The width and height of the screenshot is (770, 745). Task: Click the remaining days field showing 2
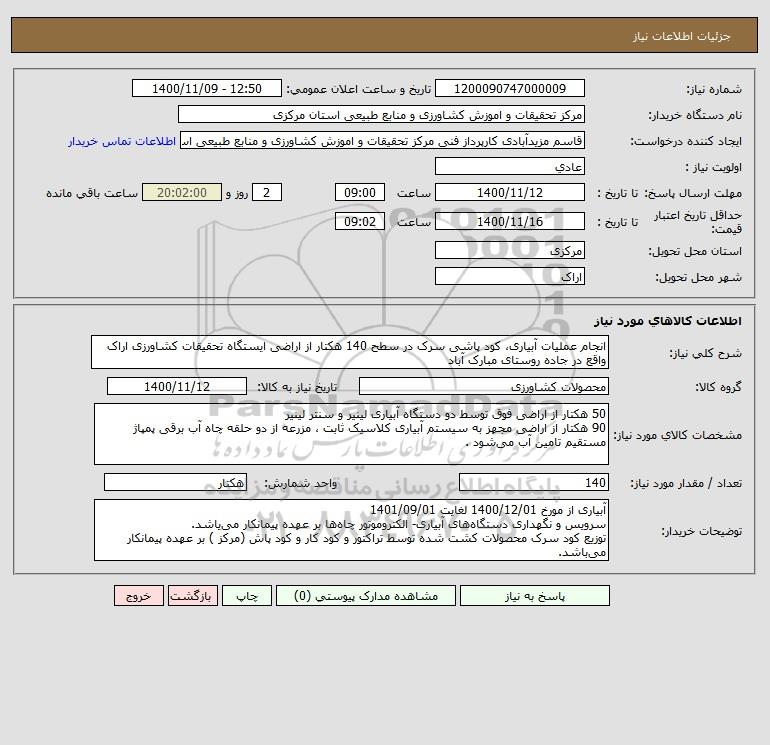pyautogui.click(x=267, y=193)
